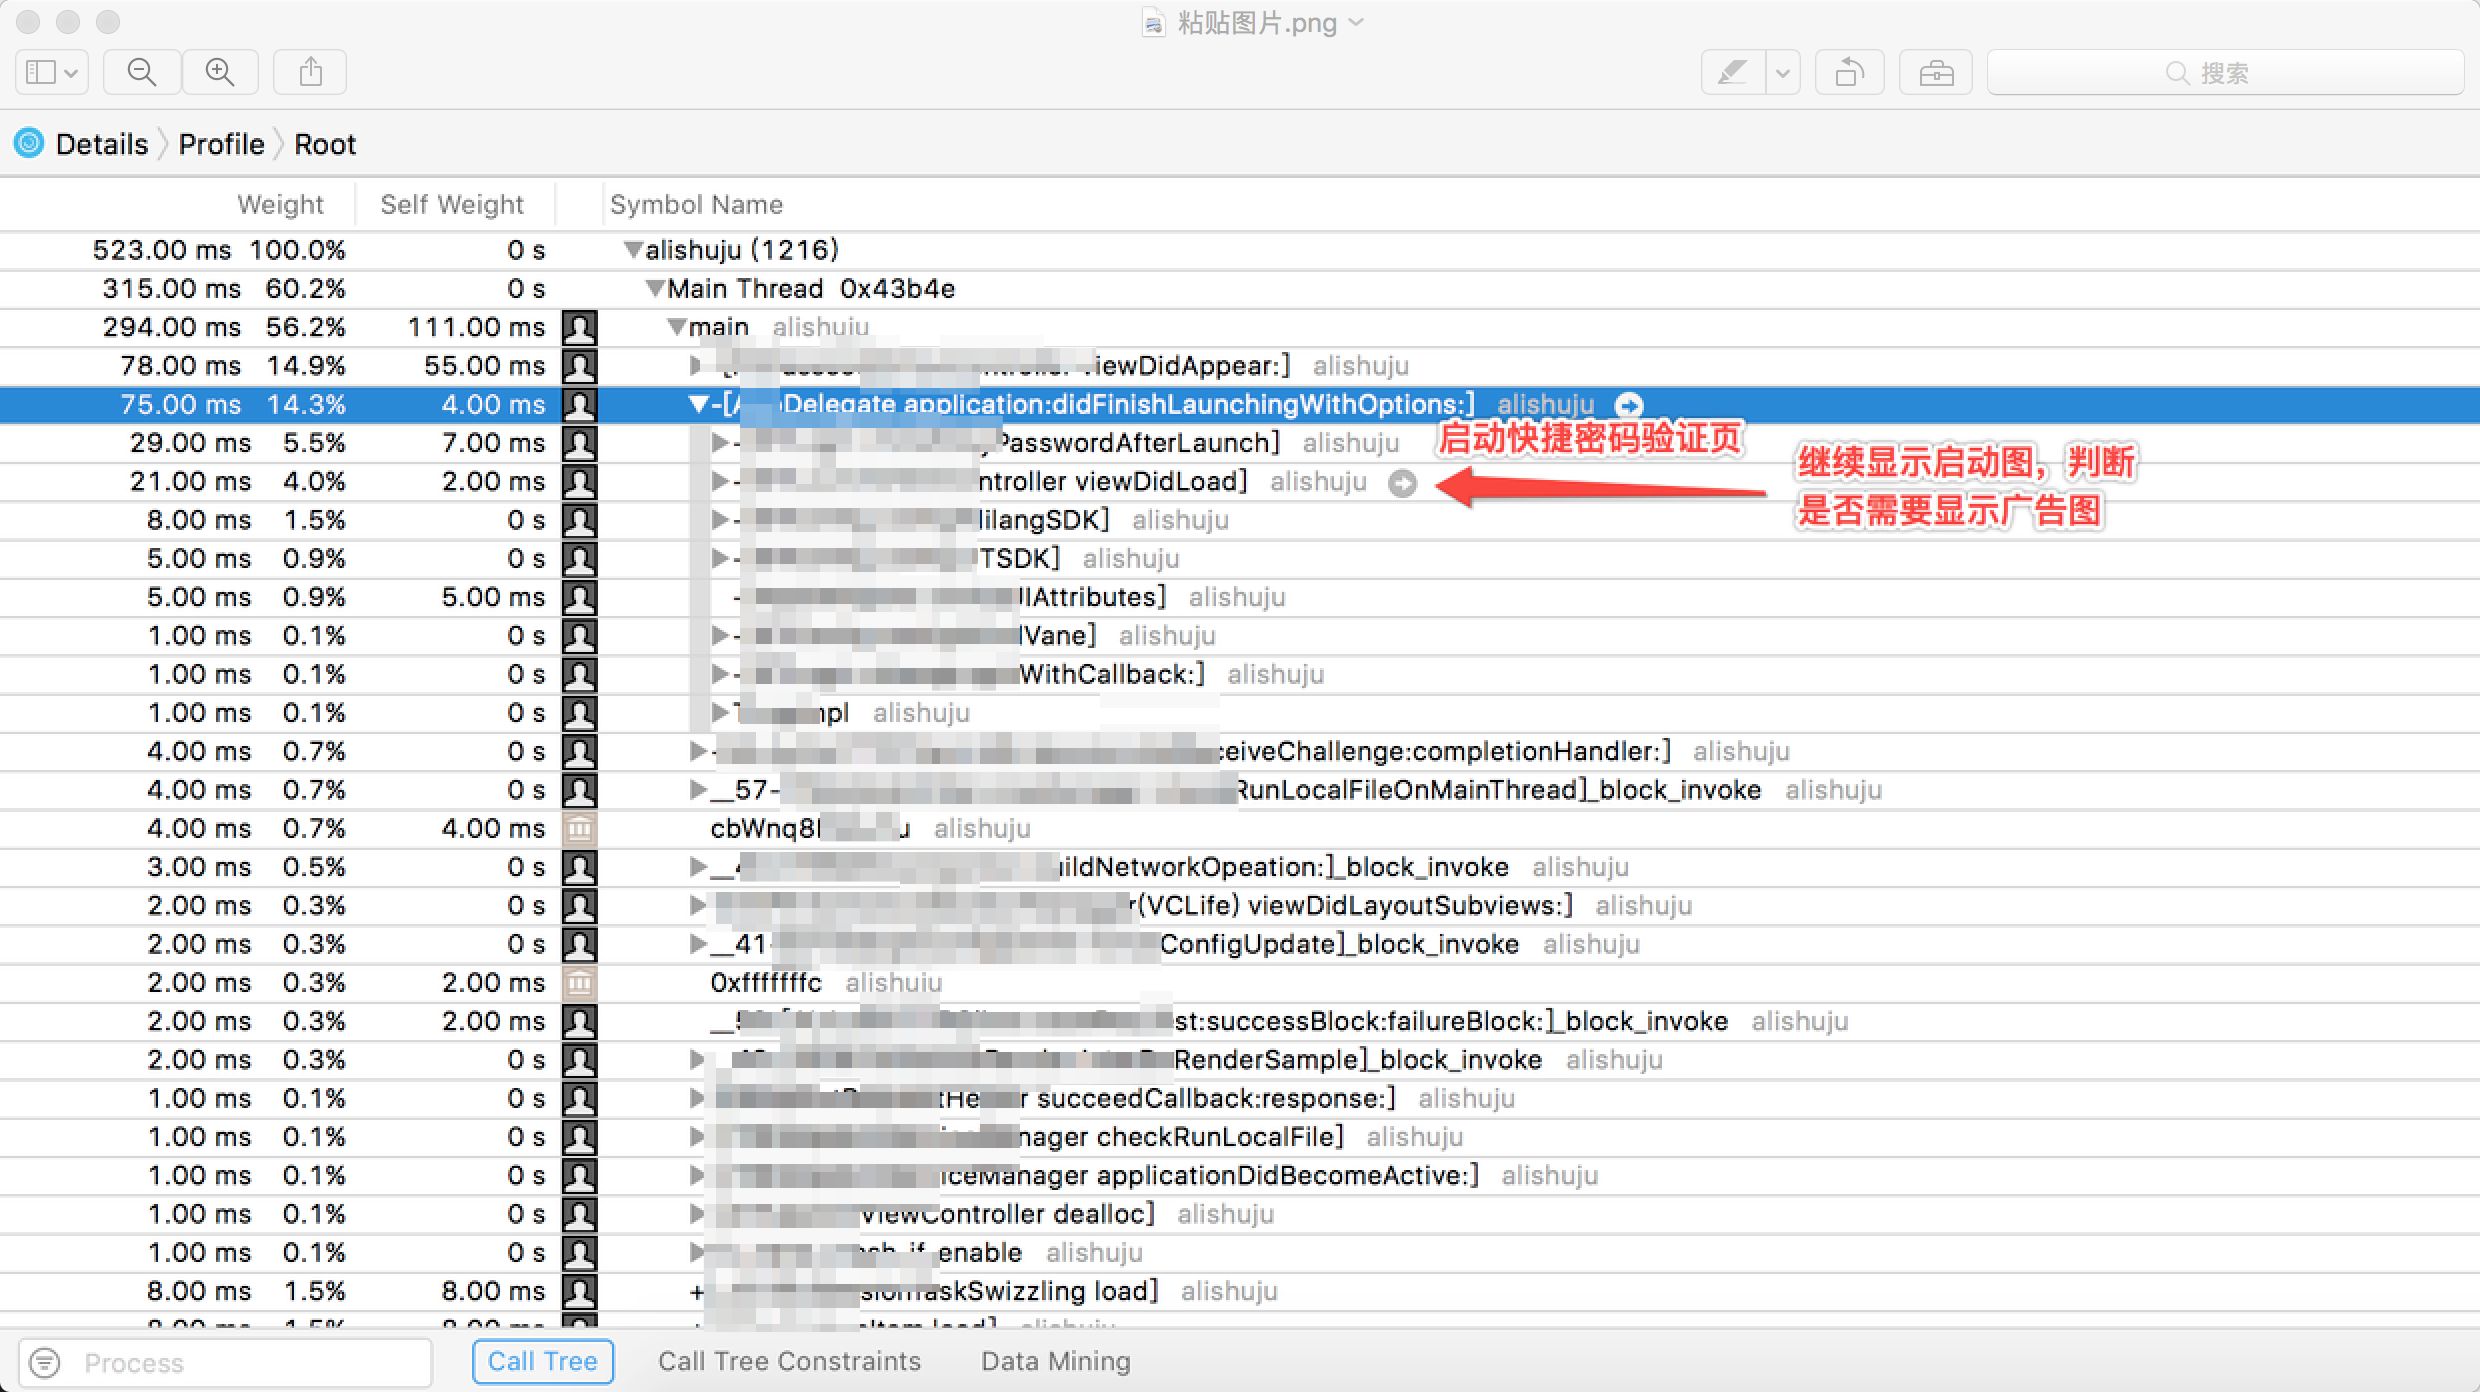Click the zoom in magnifier icon

220,72
